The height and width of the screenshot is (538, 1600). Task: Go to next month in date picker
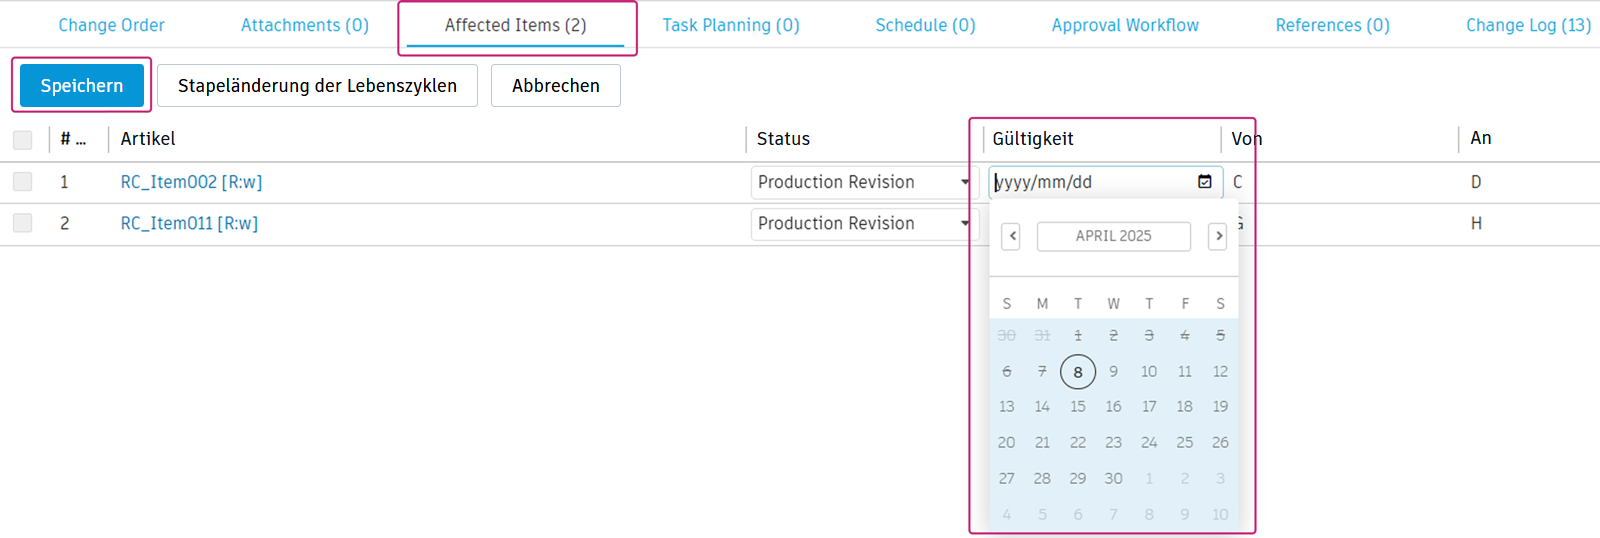[1217, 236]
